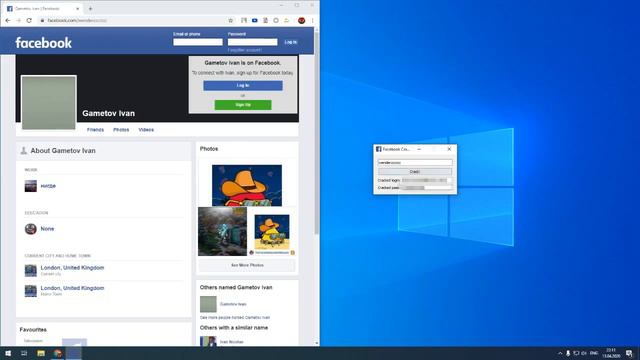Click the facebook logo in the header
The image size is (640, 360).
click(x=44, y=43)
